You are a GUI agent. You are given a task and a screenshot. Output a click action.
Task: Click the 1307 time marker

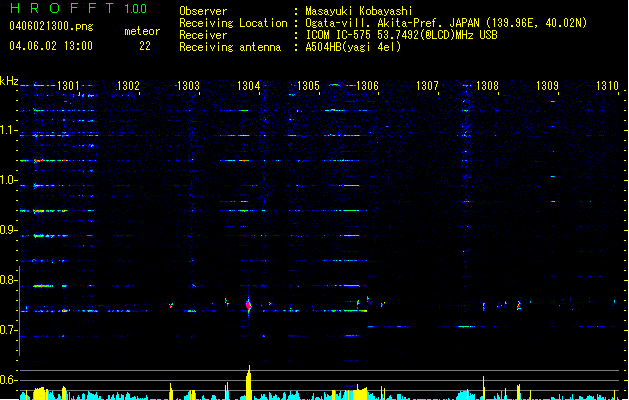coord(427,86)
